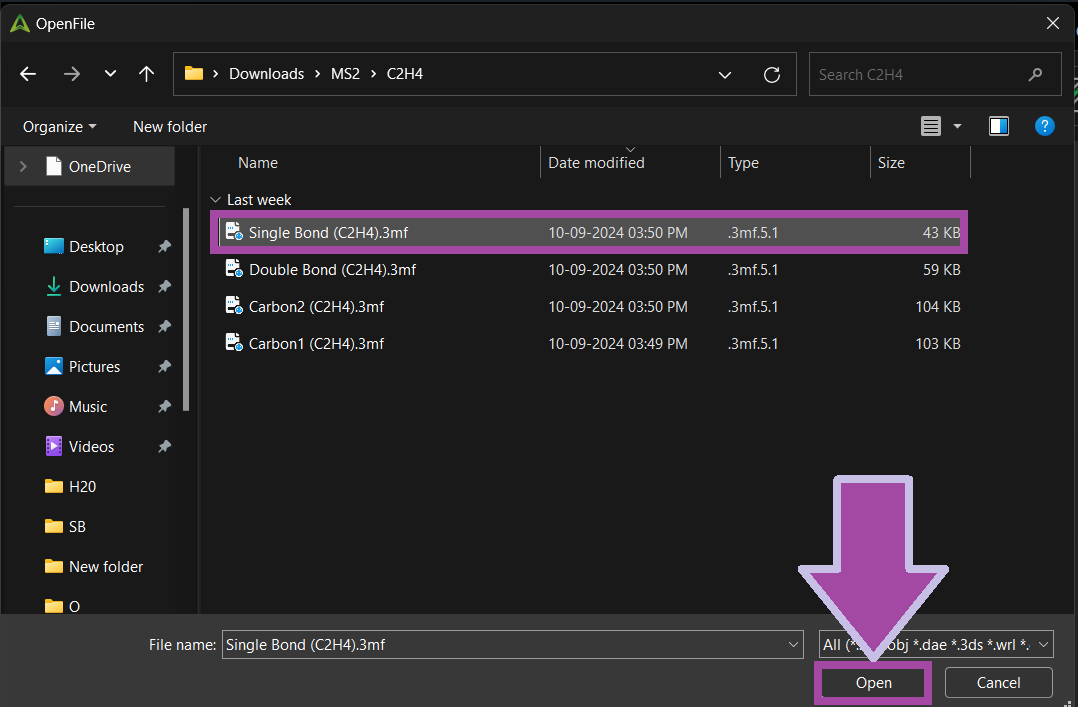Expand the OneDrive tree node
Image resolution: width=1078 pixels, height=707 pixels.
(23, 167)
